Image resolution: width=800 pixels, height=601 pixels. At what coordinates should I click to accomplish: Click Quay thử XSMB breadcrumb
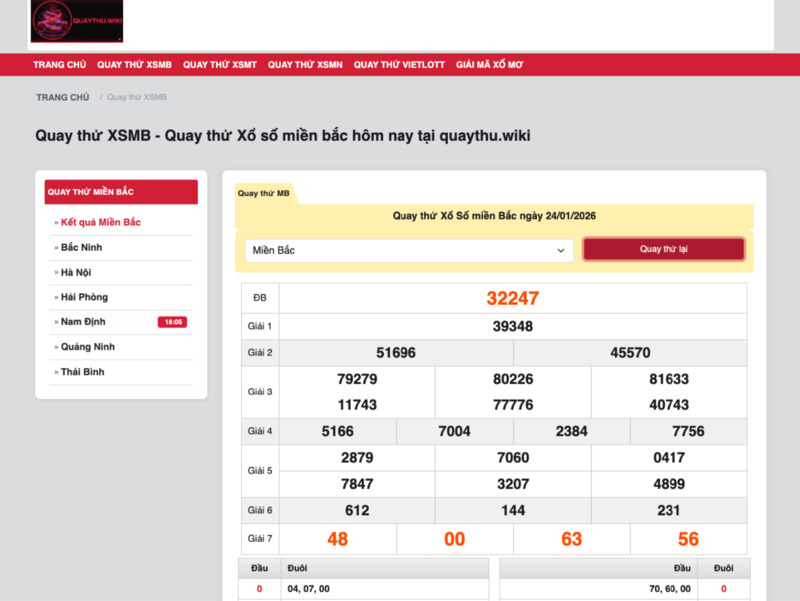pos(137,97)
